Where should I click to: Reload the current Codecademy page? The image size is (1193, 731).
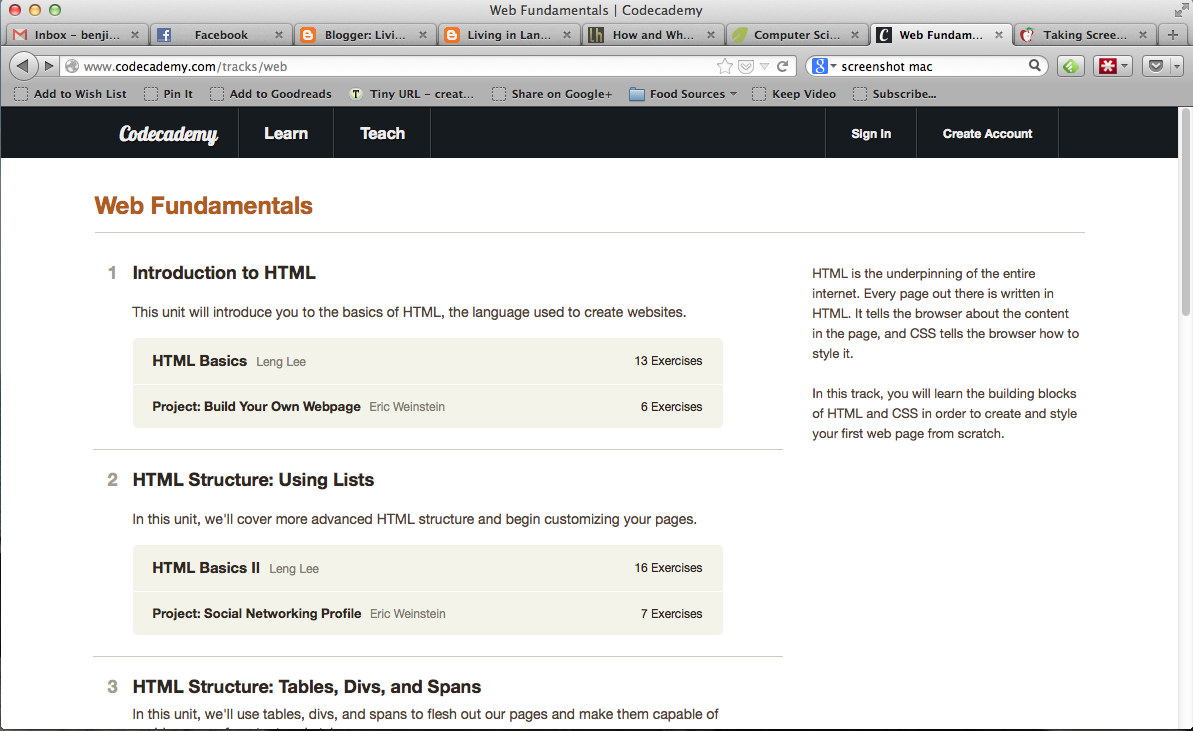coord(785,65)
